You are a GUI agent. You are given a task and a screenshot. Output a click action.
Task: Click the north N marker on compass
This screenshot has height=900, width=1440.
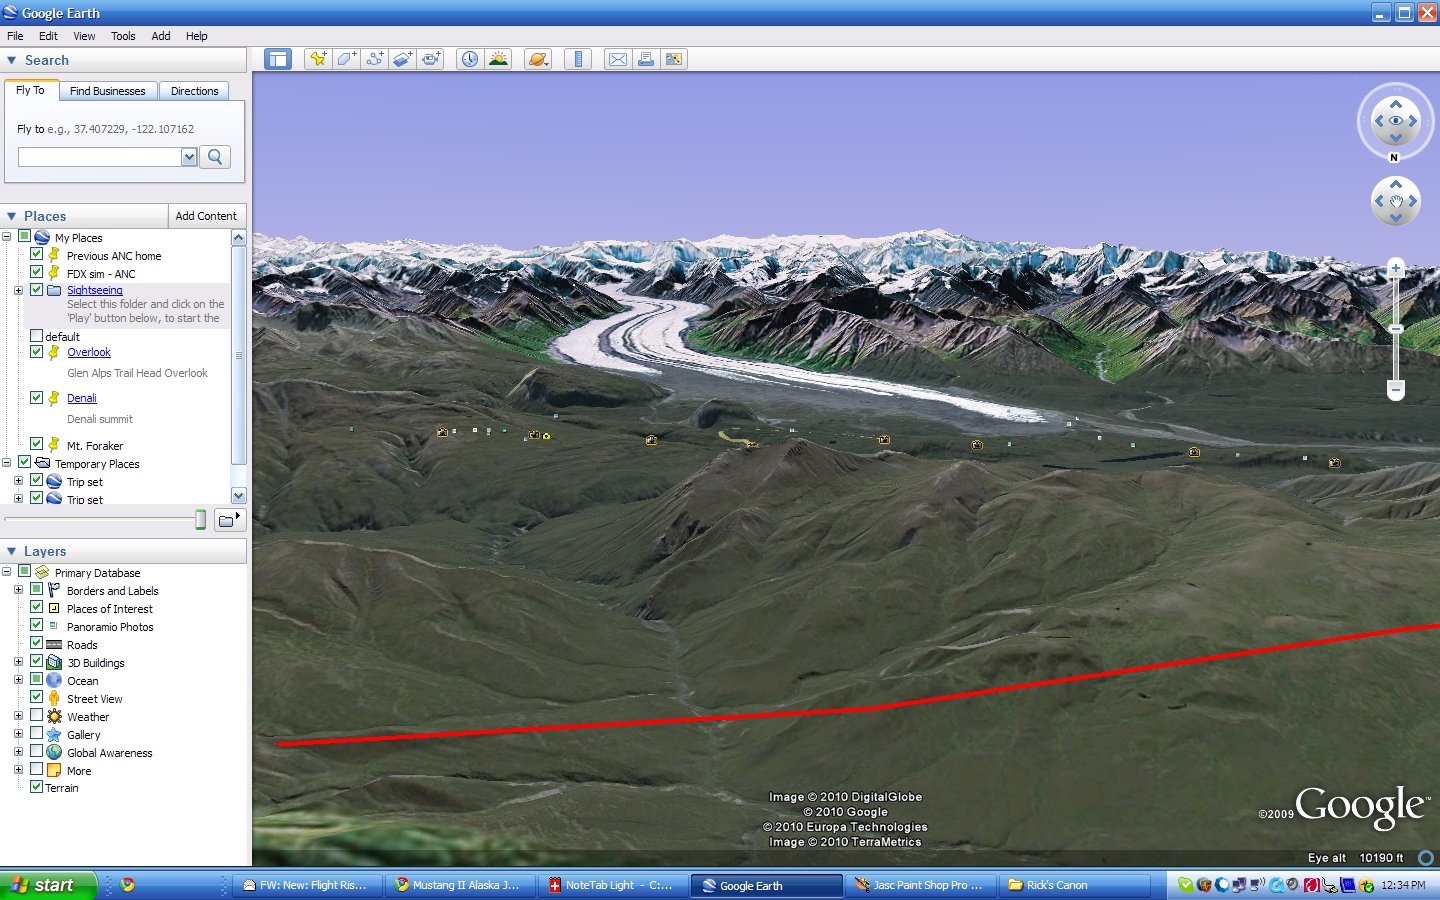(1394, 157)
